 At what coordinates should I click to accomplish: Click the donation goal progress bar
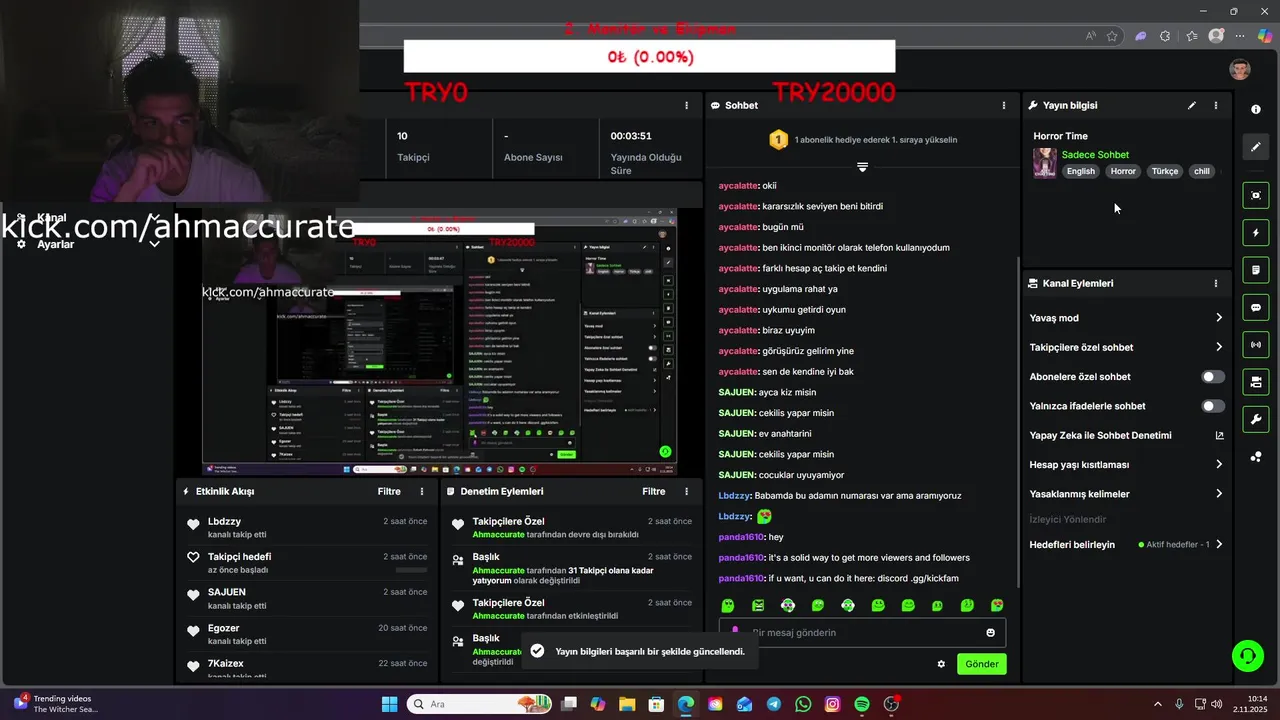click(x=649, y=57)
